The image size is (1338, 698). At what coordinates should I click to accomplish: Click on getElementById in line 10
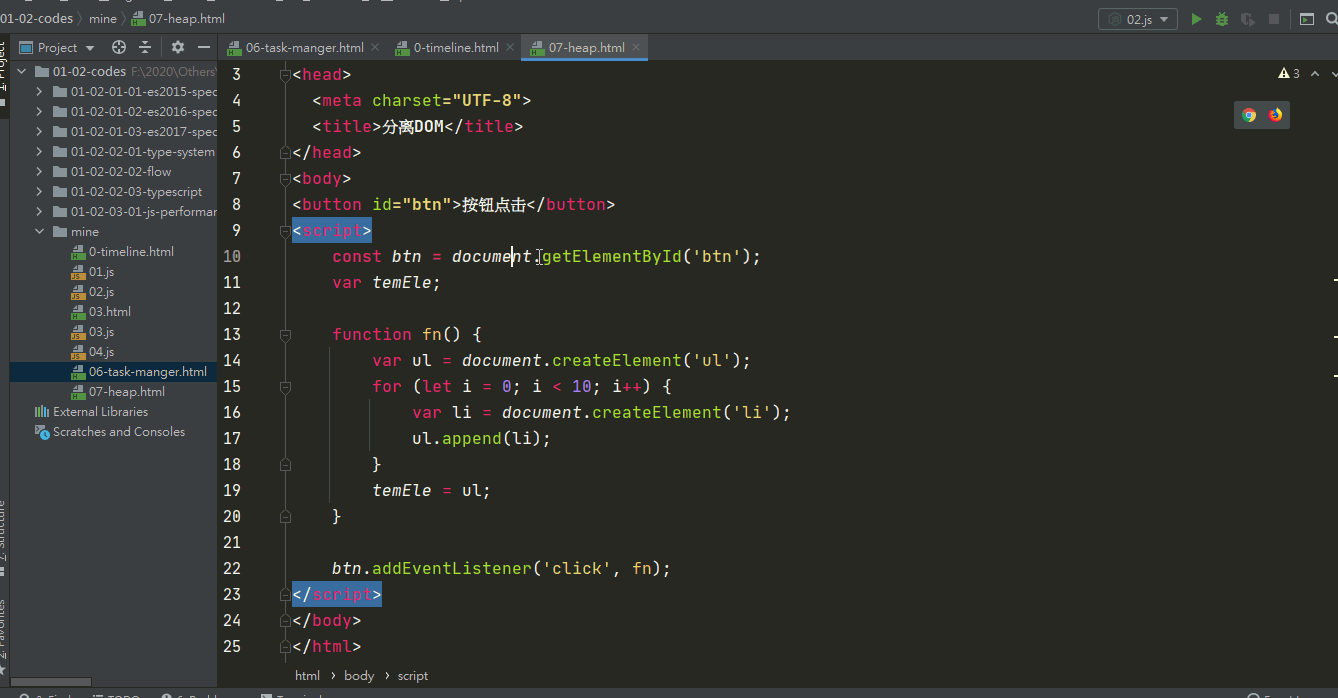[612, 256]
